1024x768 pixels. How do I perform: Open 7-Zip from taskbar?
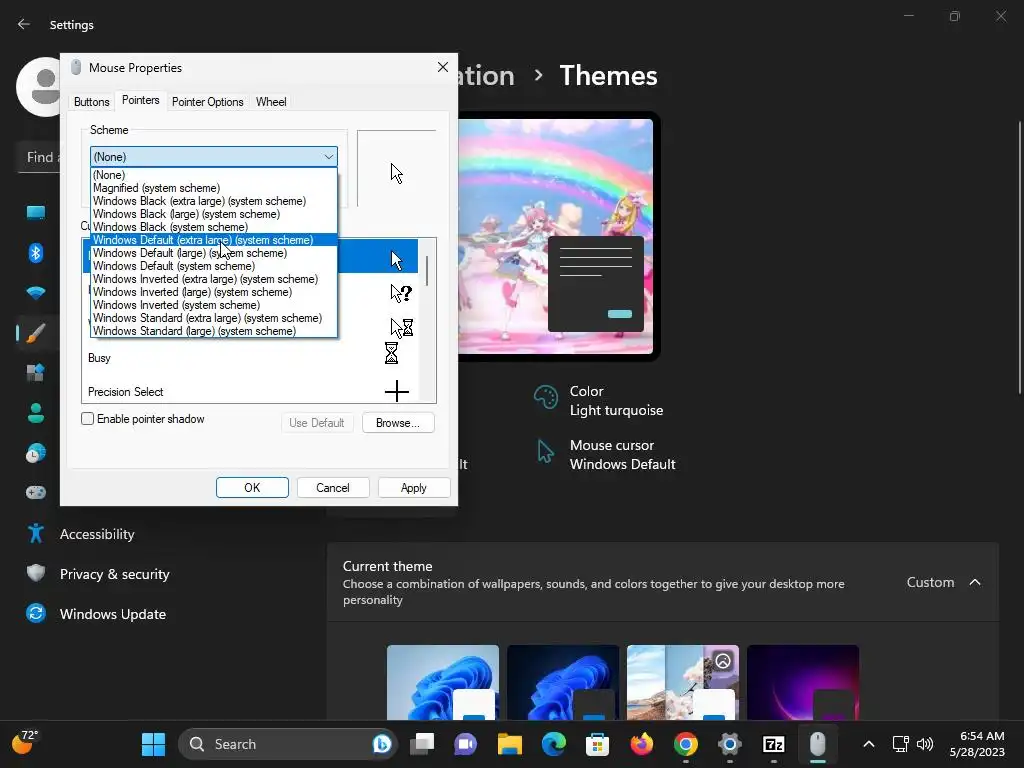coord(773,744)
